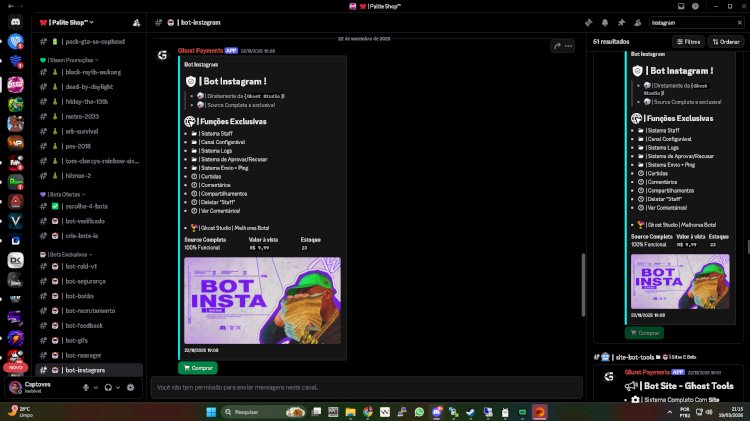
Task: Open hitman-2 channel
Action: [89, 176]
